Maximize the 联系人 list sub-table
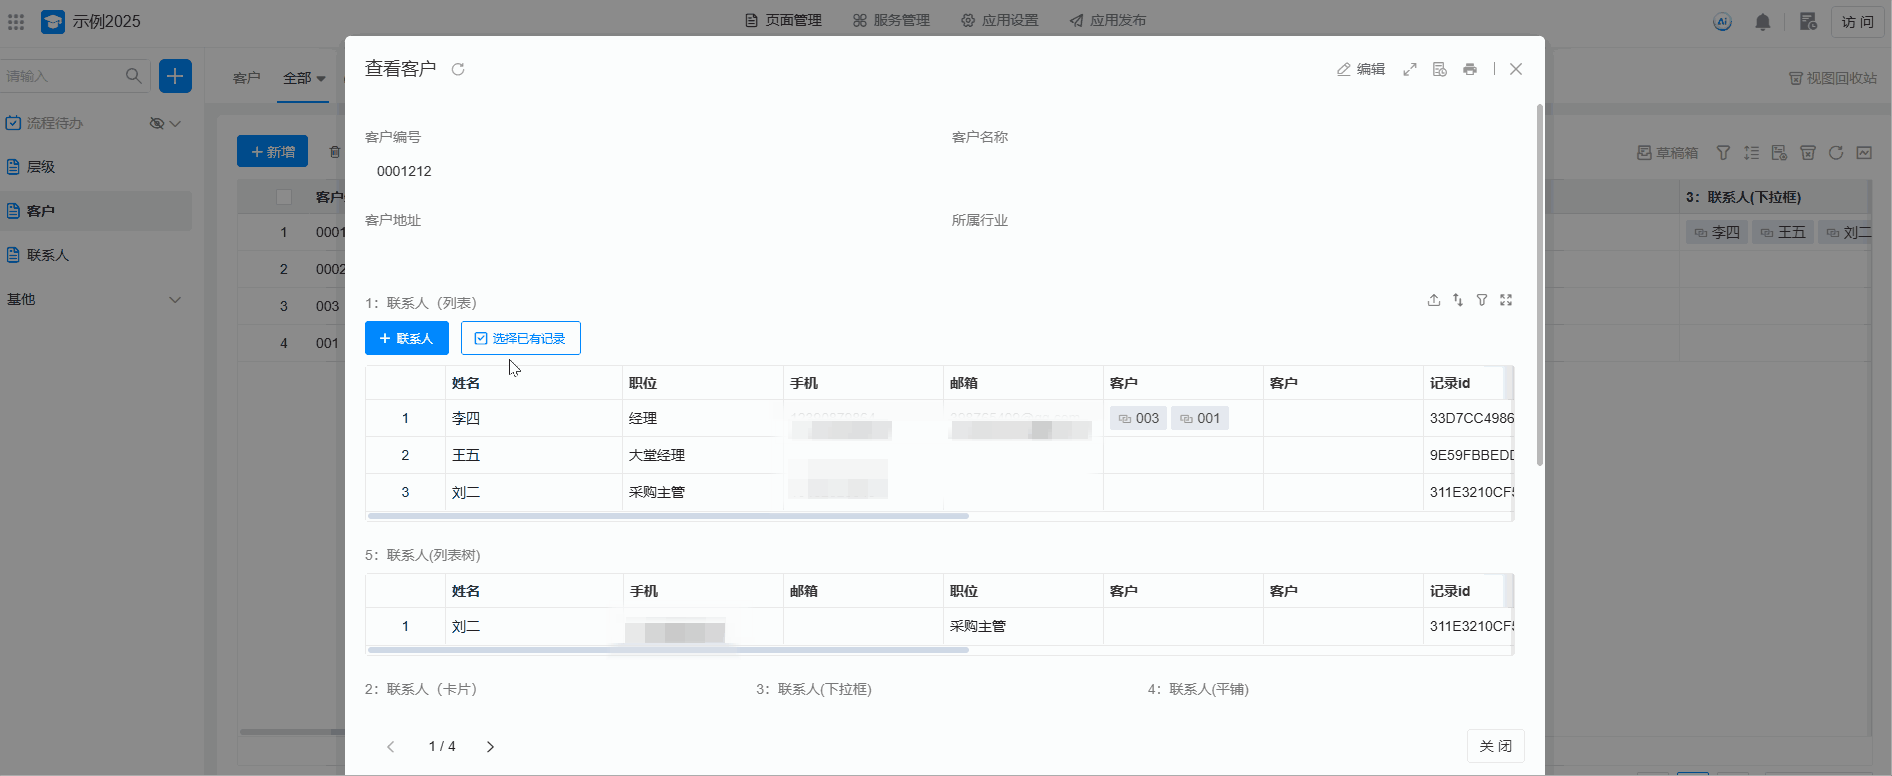Screen dimensions: 1892x776 [1506, 300]
